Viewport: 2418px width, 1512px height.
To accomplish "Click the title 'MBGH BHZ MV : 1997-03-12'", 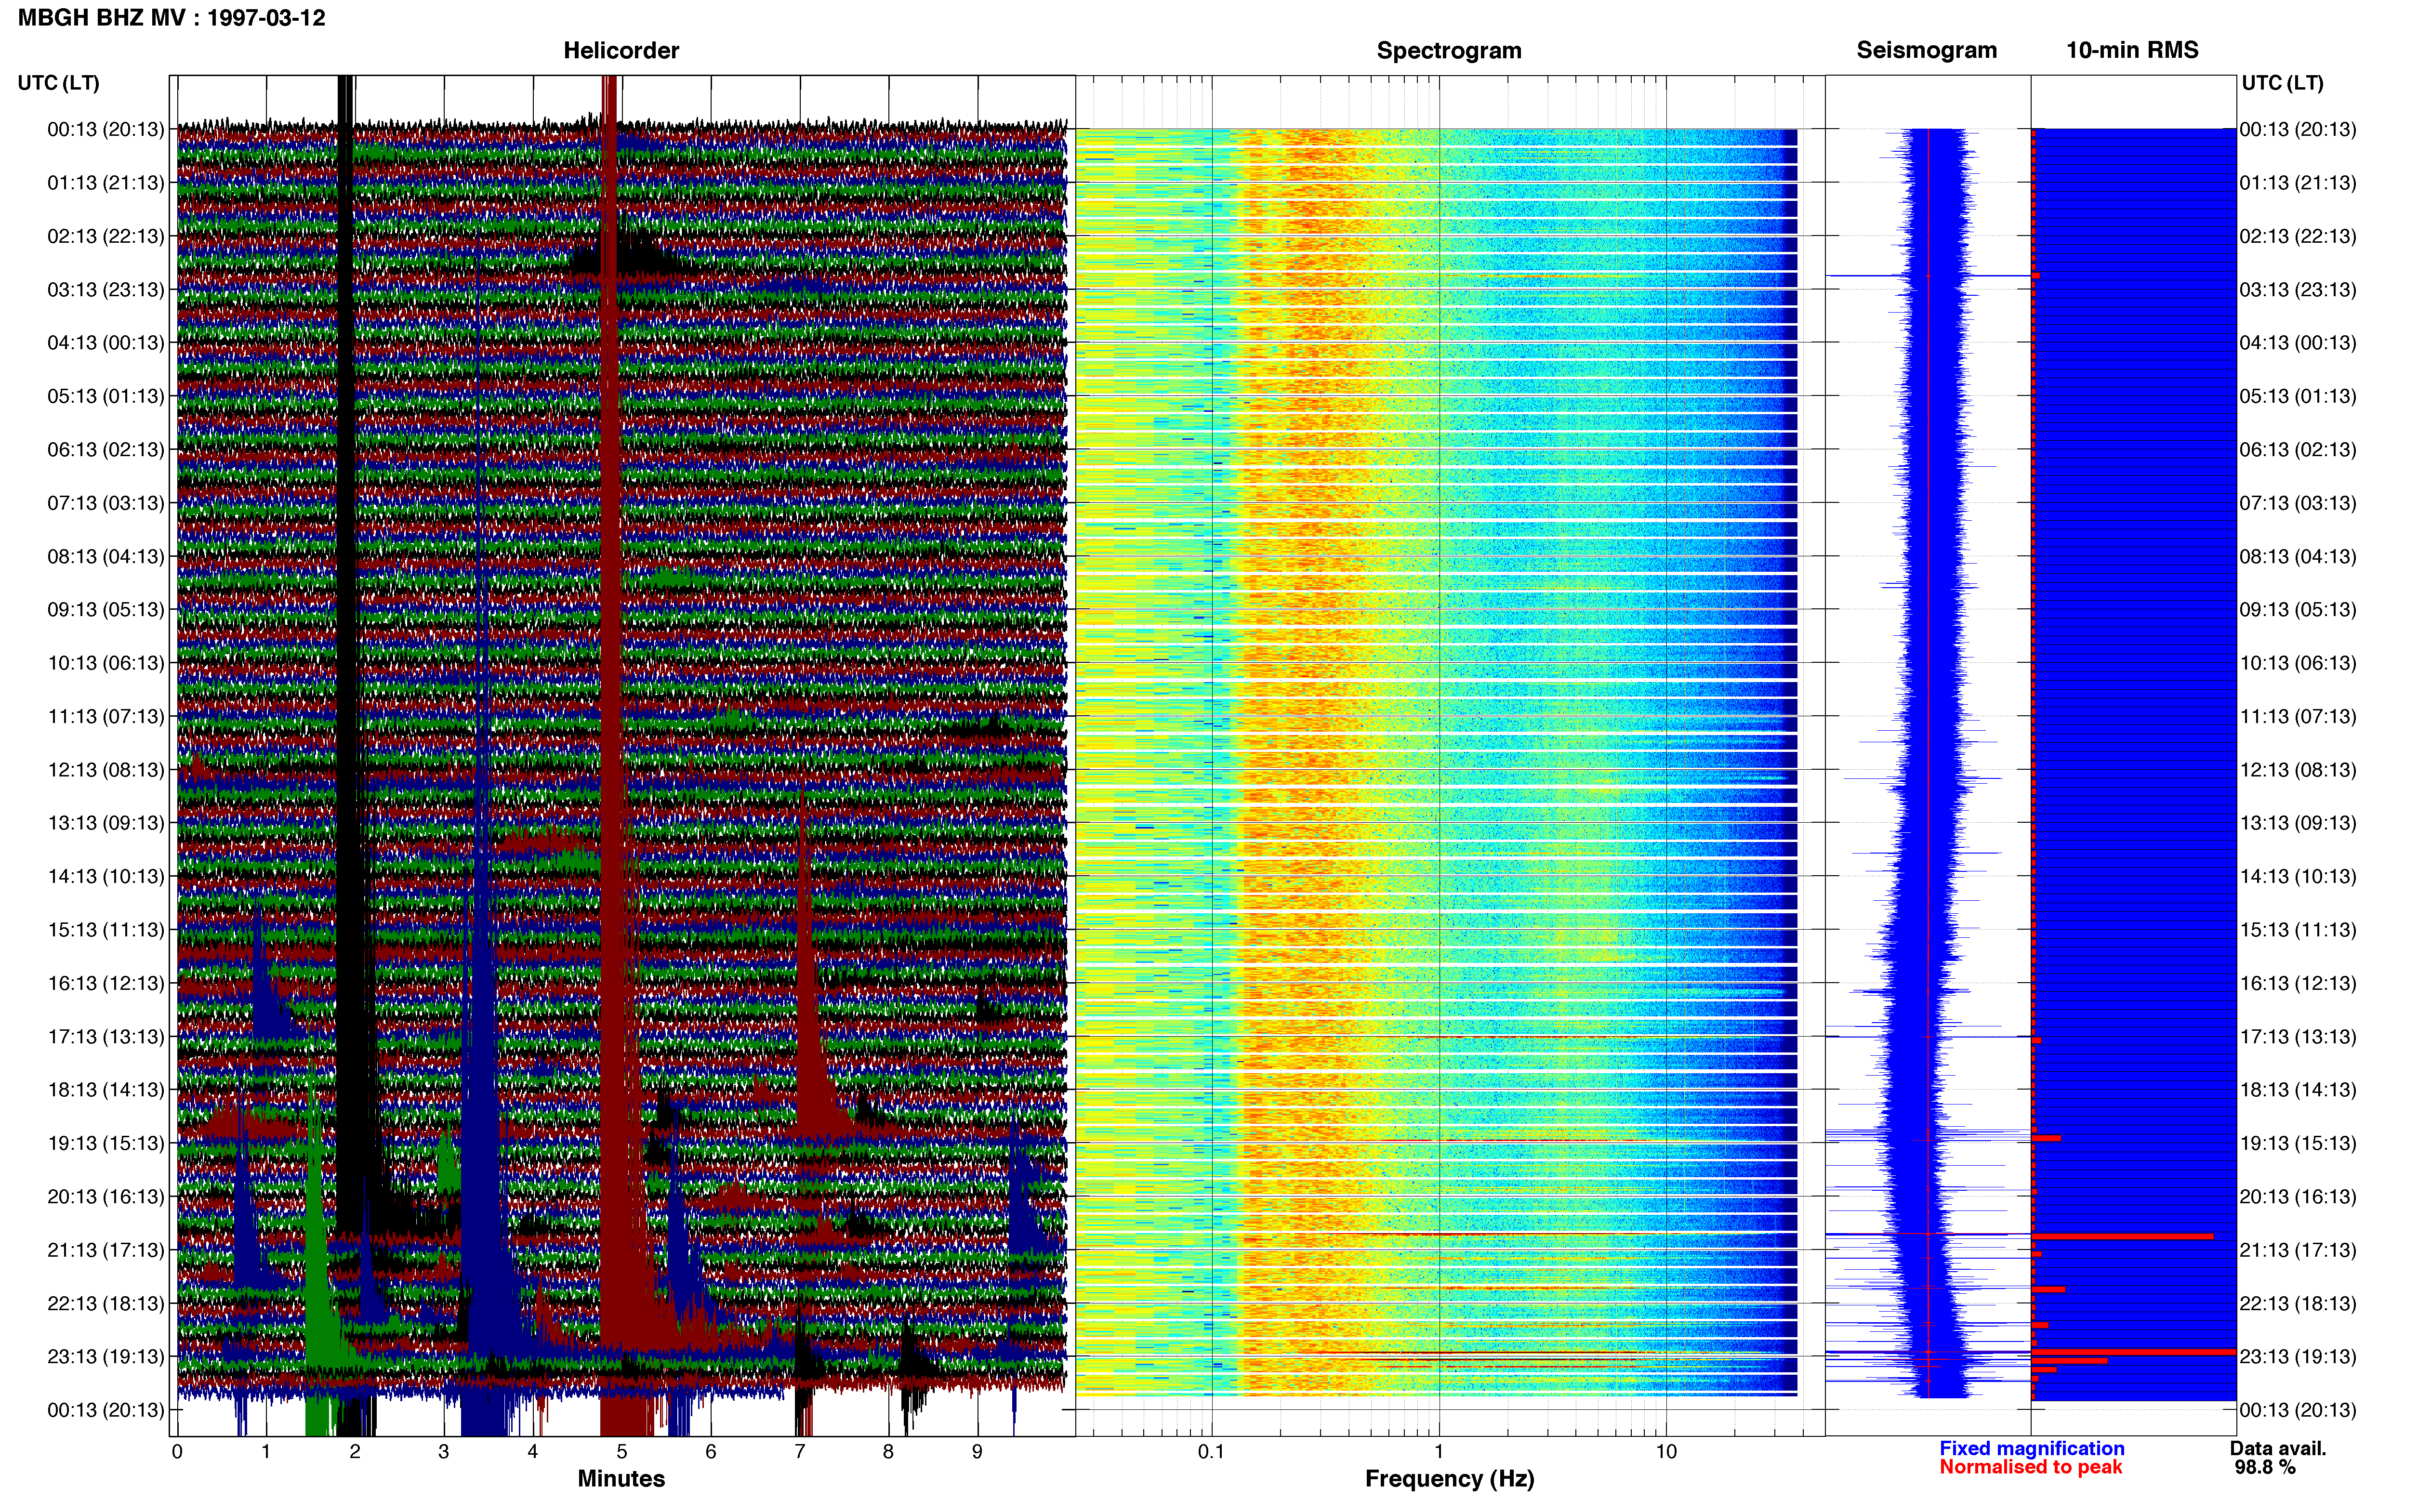I will coord(171,18).
